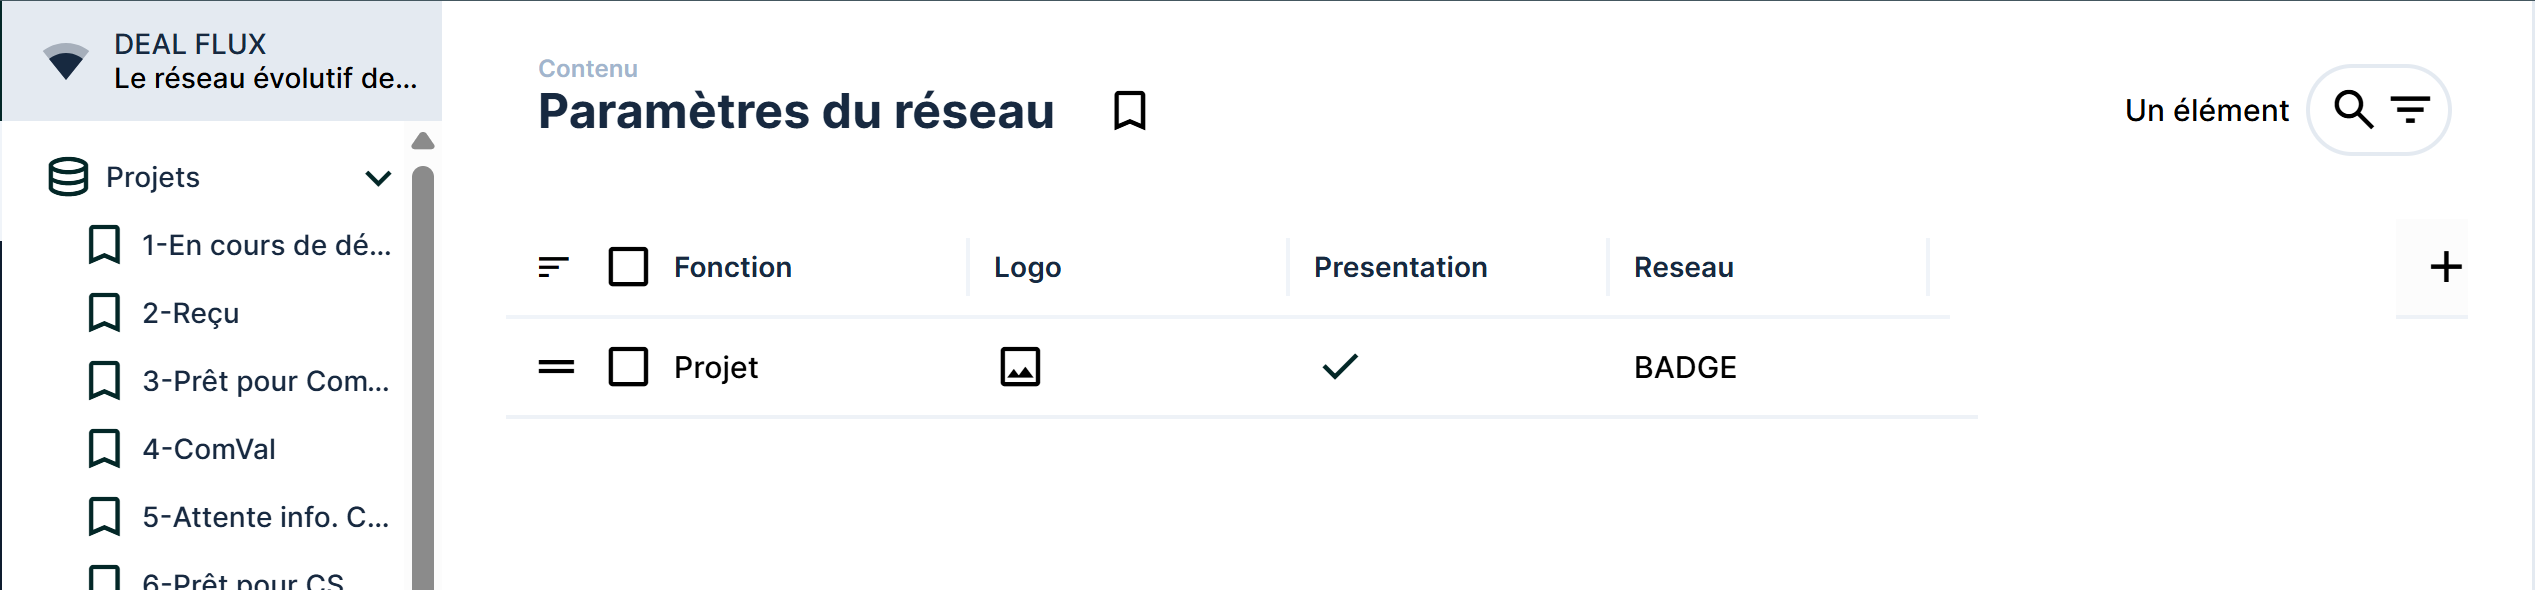Open search with the magnifier icon
Image resolution: width=2535 pixels, height=590 pixels.
click(x=2353, y=109)
